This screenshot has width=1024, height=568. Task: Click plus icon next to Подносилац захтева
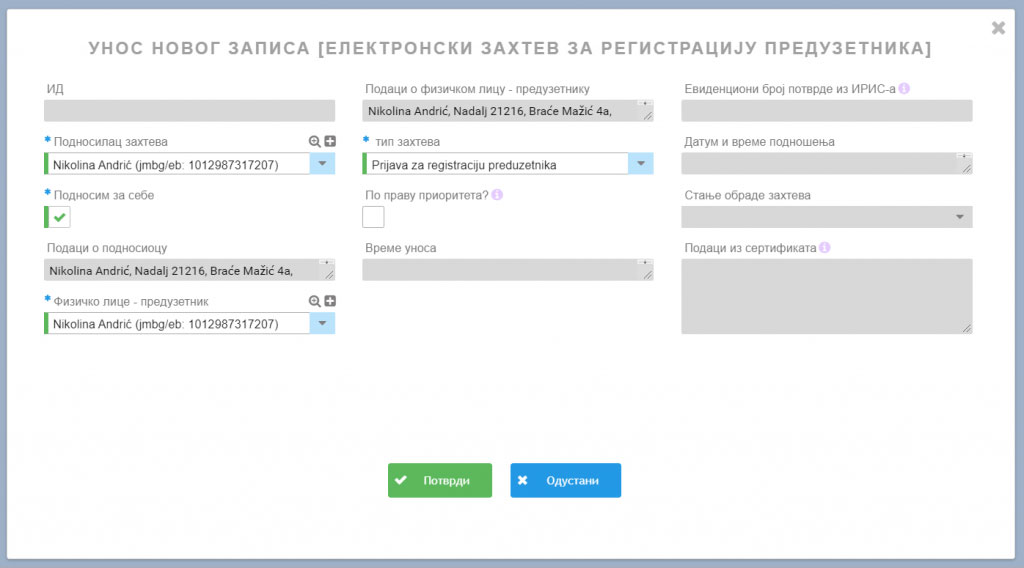(330, 142)
